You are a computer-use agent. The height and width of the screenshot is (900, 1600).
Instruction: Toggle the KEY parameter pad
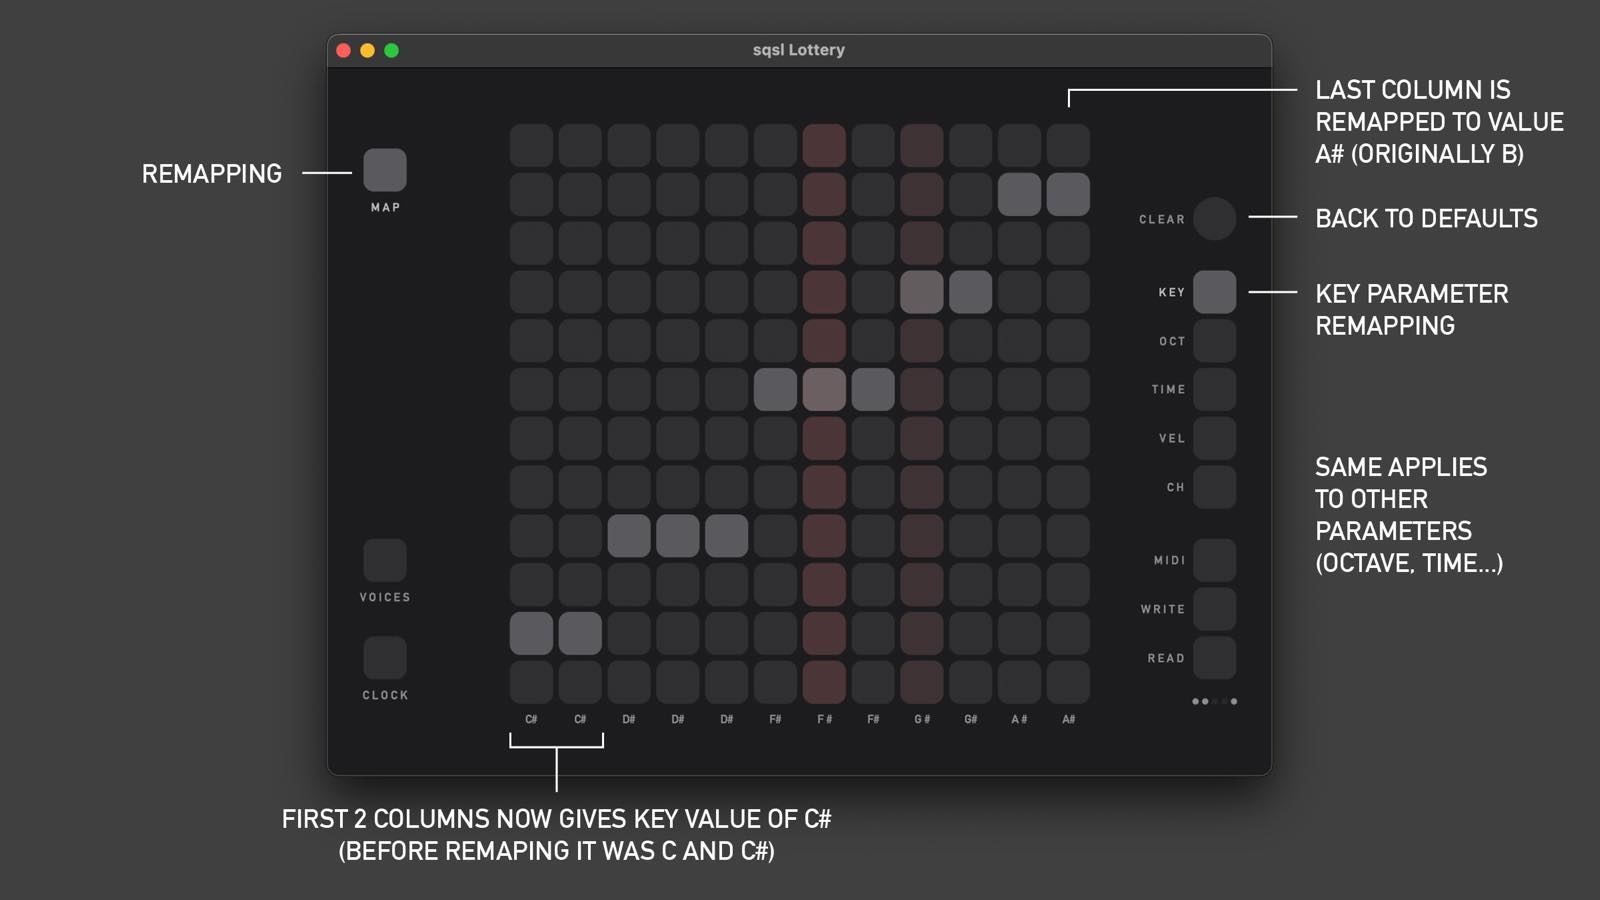click(x=1215, y=292)
